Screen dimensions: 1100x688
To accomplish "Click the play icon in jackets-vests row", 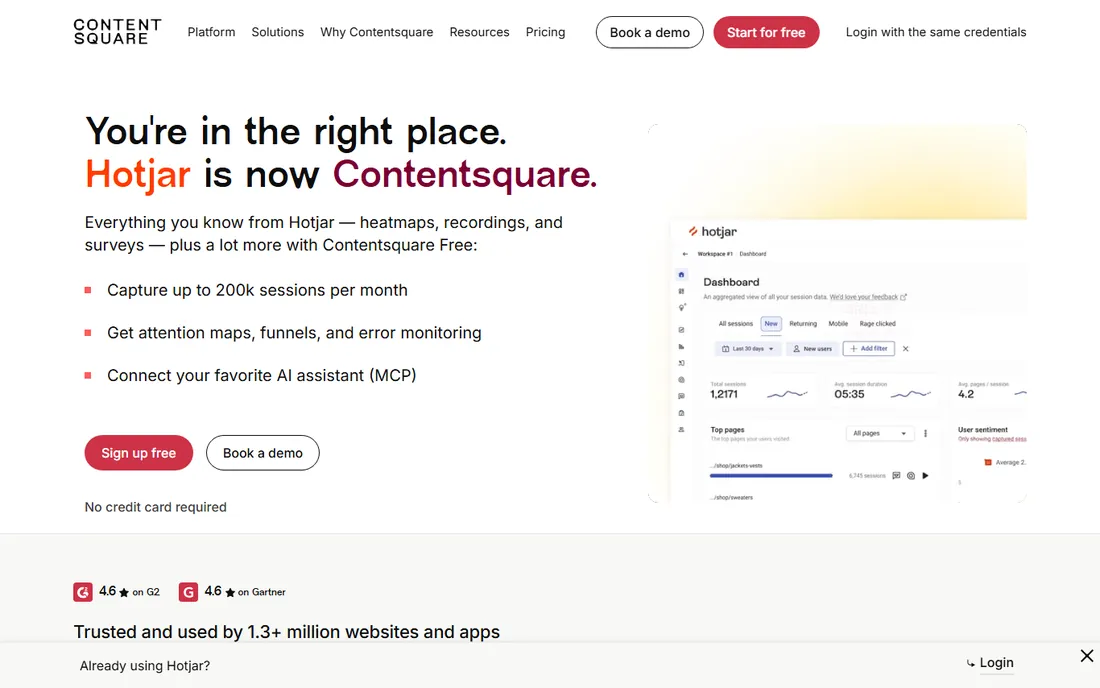I will click(x=925, y=475).
